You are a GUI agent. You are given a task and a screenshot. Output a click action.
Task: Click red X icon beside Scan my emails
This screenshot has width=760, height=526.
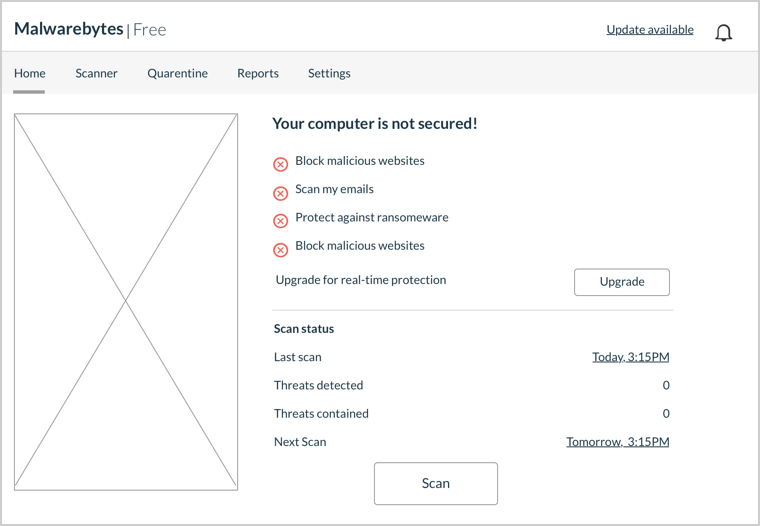pos(280,193)
